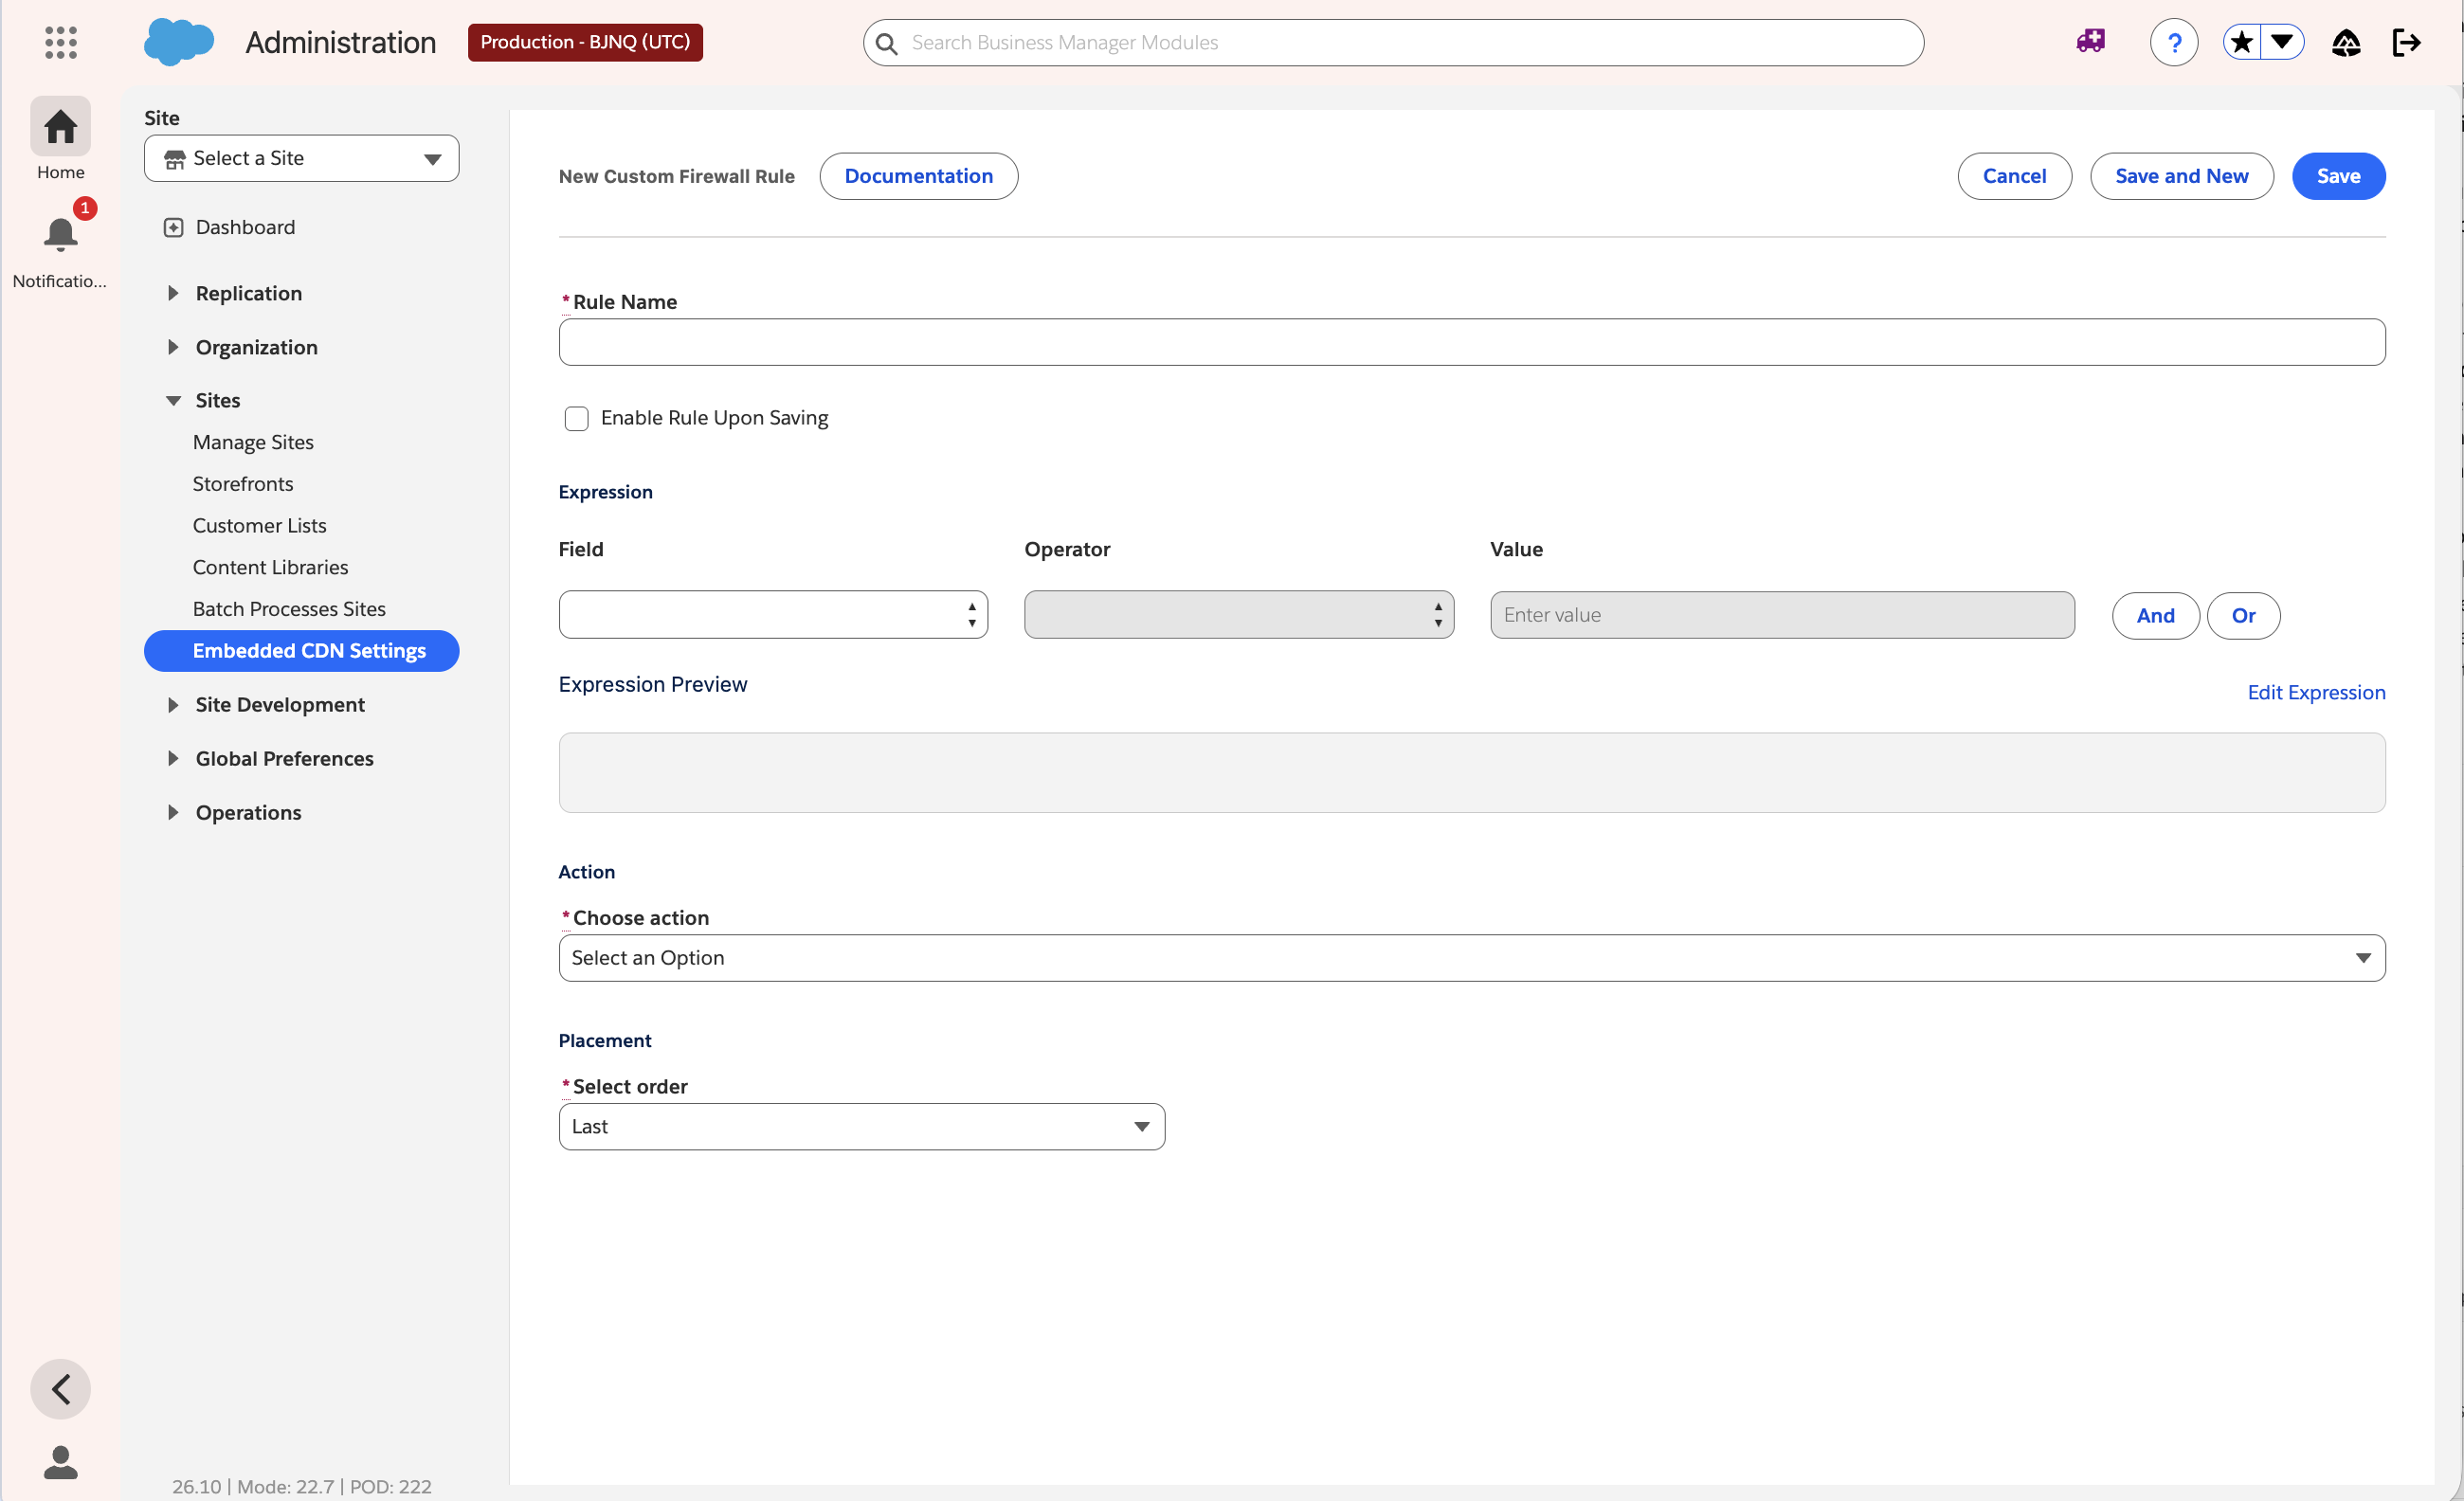The image size is (2464, 1501).
Task: Open Select order dropdown showing Last
Action: click(x=862, y=1127)
